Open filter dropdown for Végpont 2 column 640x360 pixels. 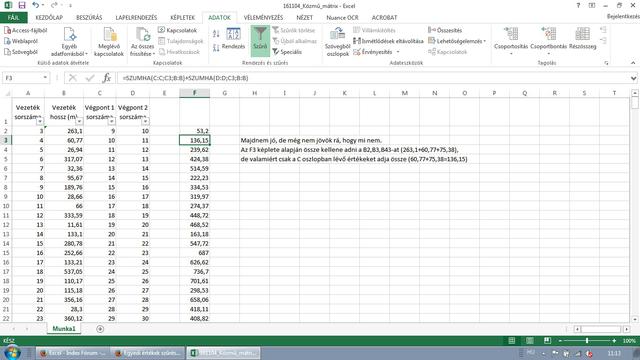(x=145, y=121)
